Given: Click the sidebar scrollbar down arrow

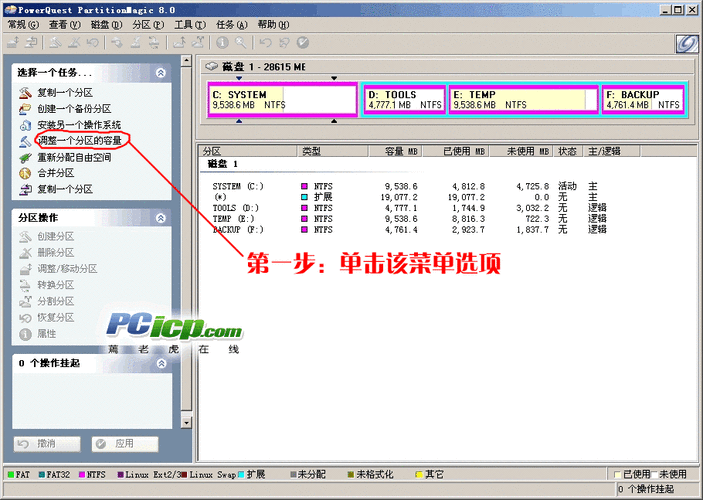Looking at the screenshot, I should point(187,422).
